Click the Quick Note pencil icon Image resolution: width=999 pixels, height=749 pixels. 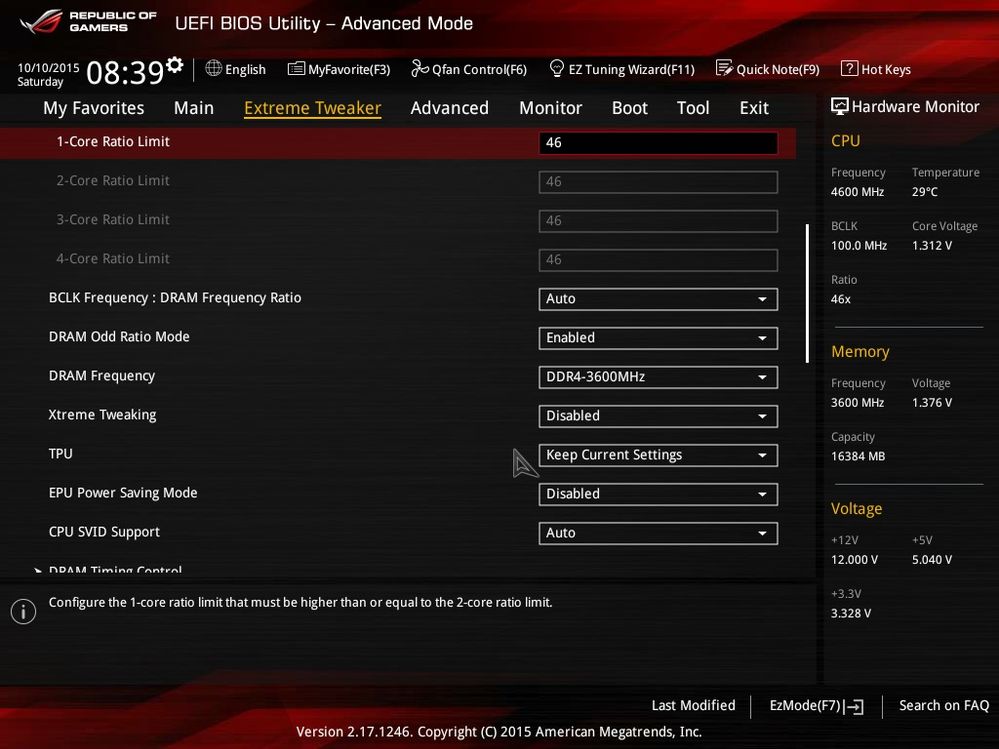click(724, 68)
